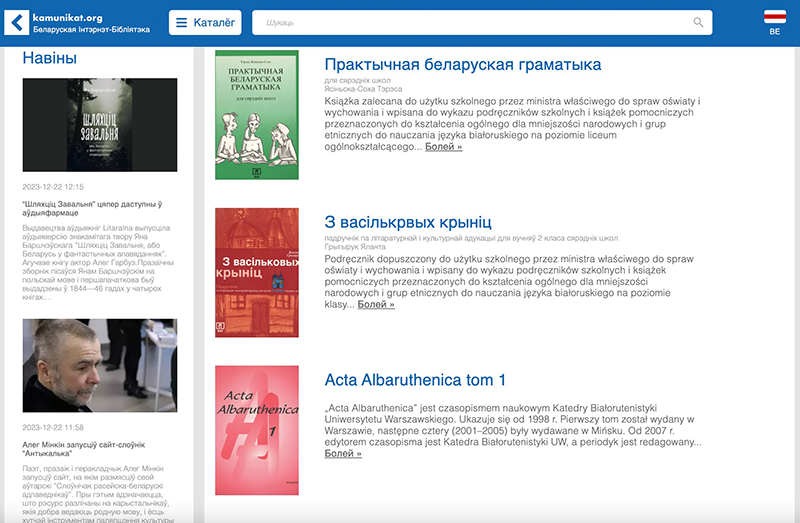
Task: Open the З васількрвых крыніц title
Action: (x=408, y=222)
